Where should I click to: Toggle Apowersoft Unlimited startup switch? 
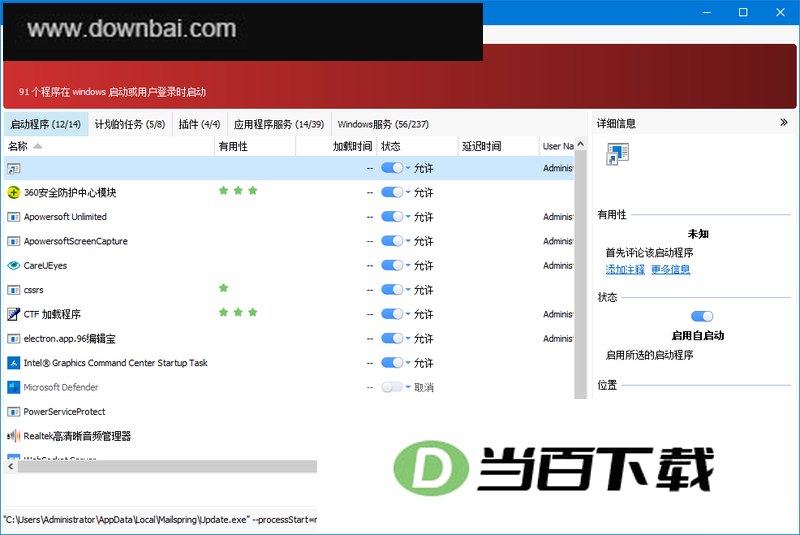click(392, 217)
